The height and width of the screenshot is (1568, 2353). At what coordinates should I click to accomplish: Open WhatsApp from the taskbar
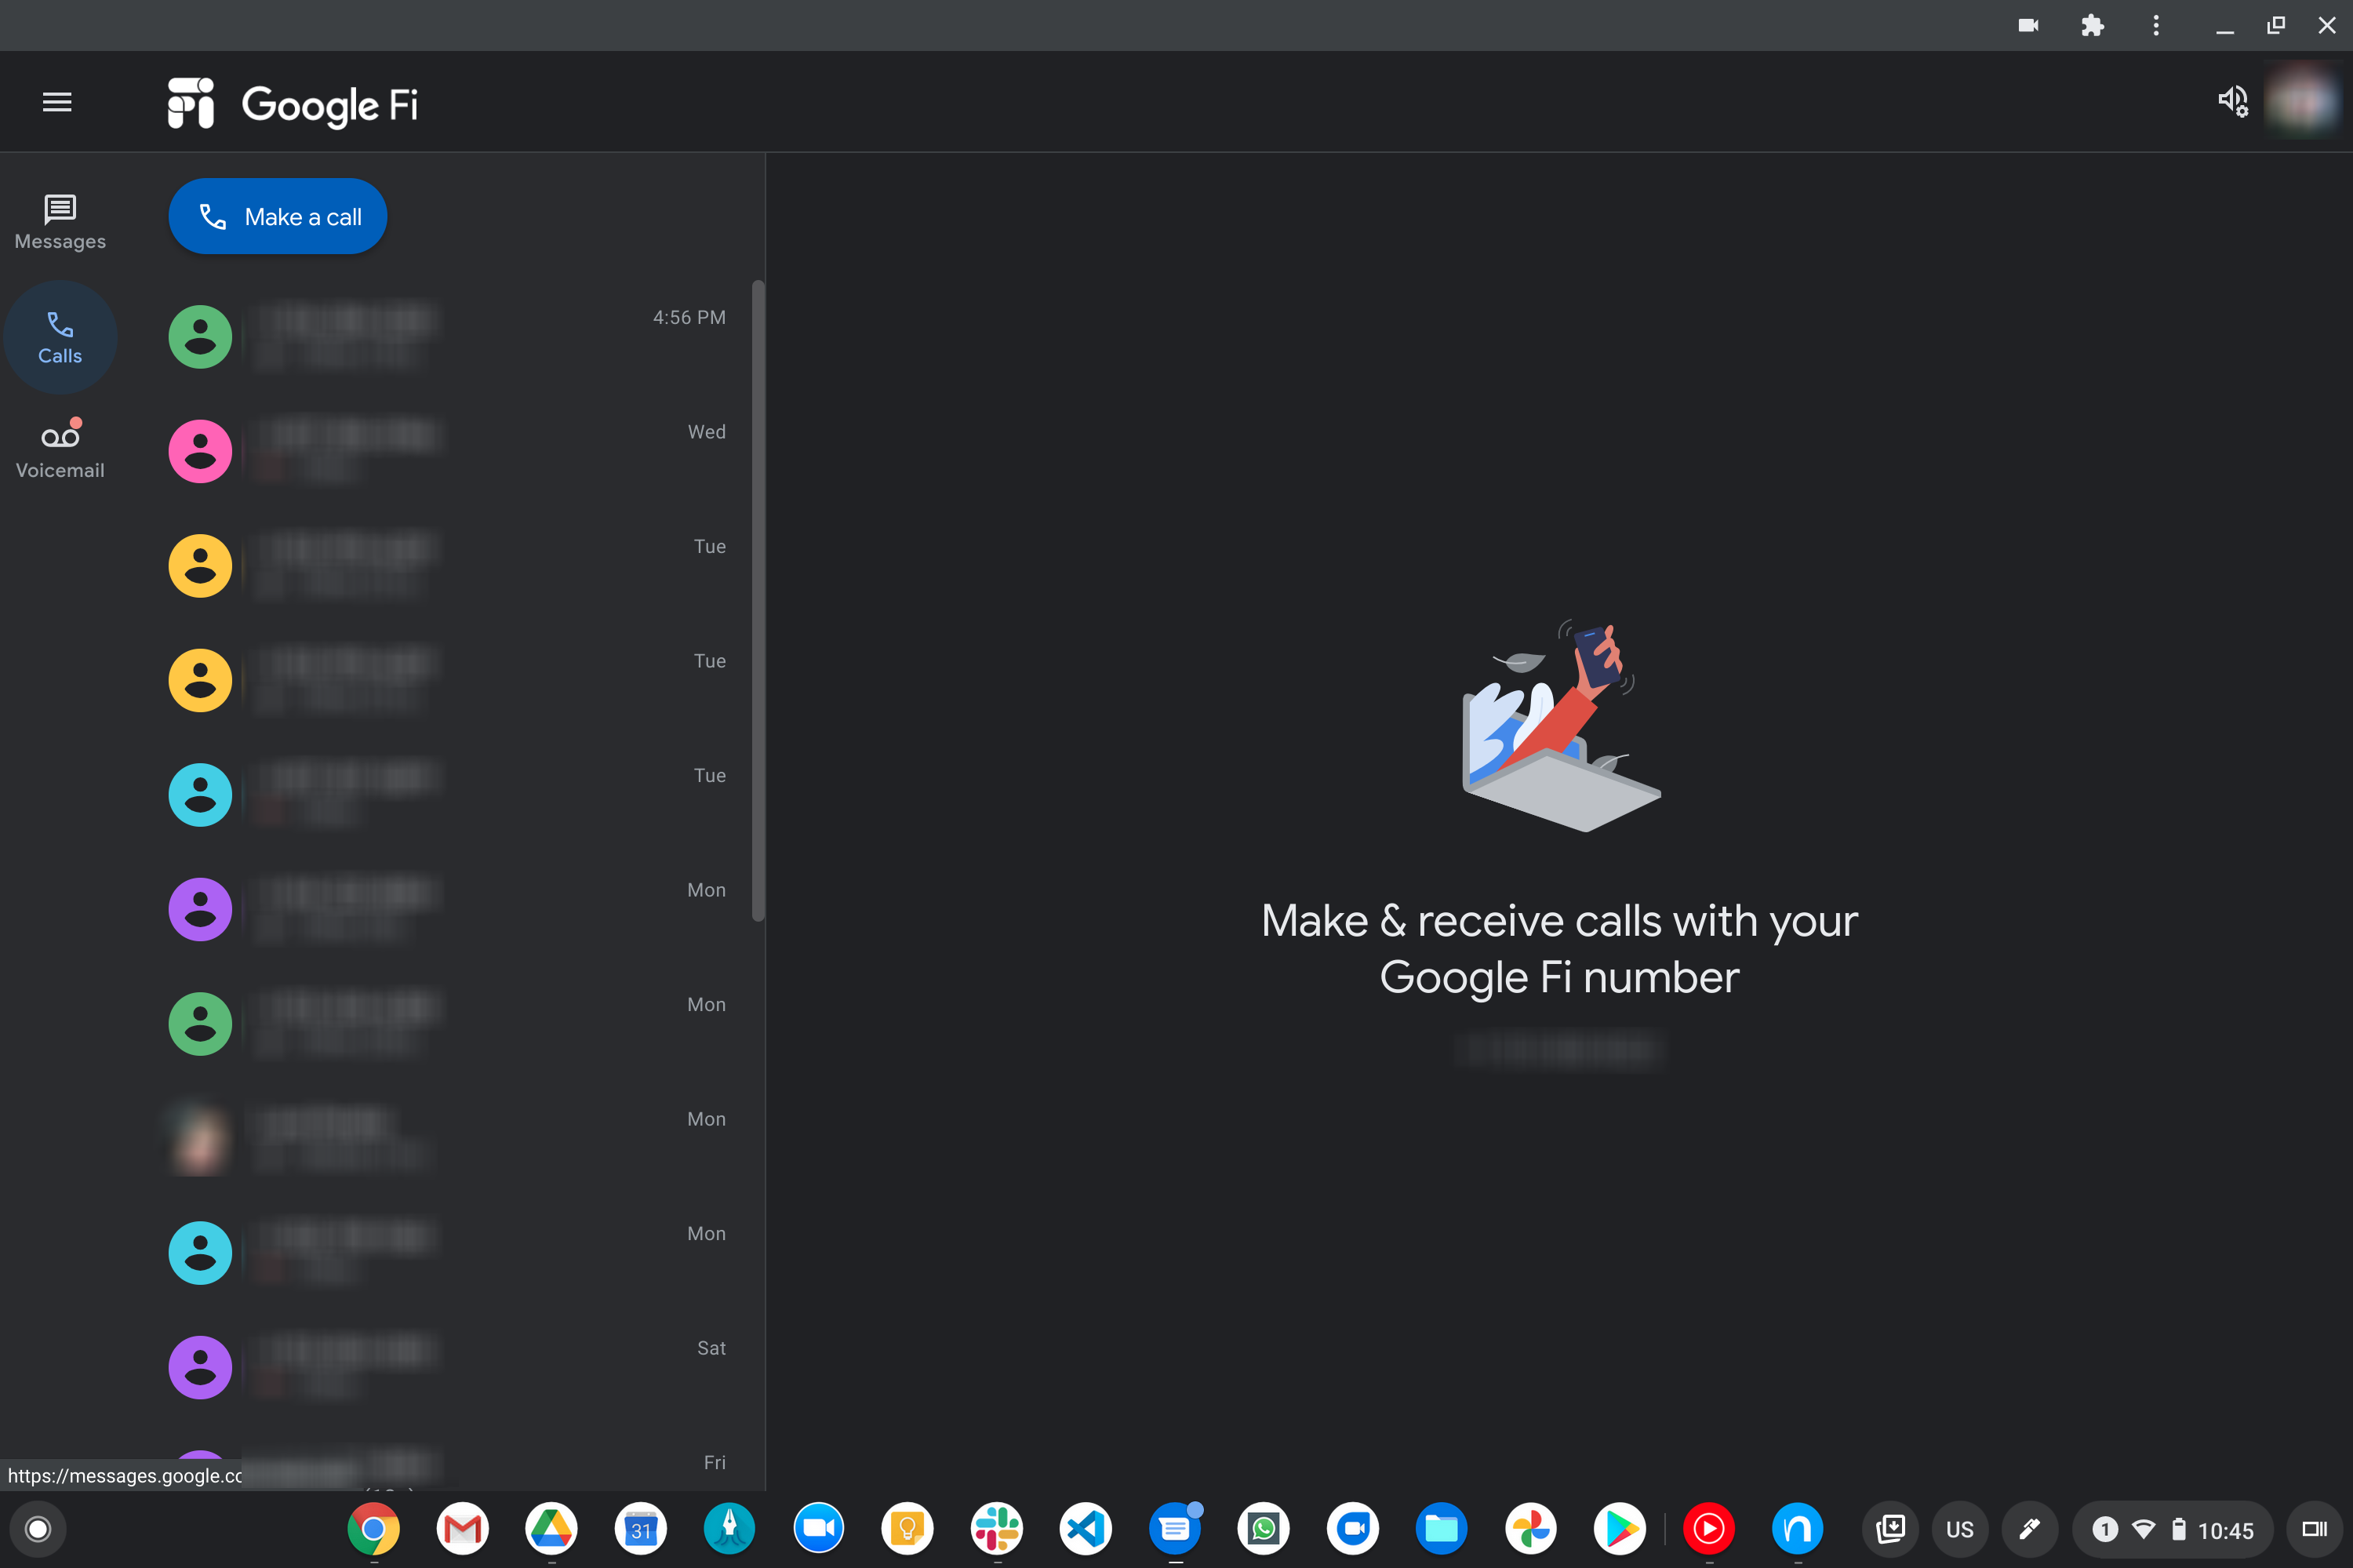click(x=1263, y=1528)
